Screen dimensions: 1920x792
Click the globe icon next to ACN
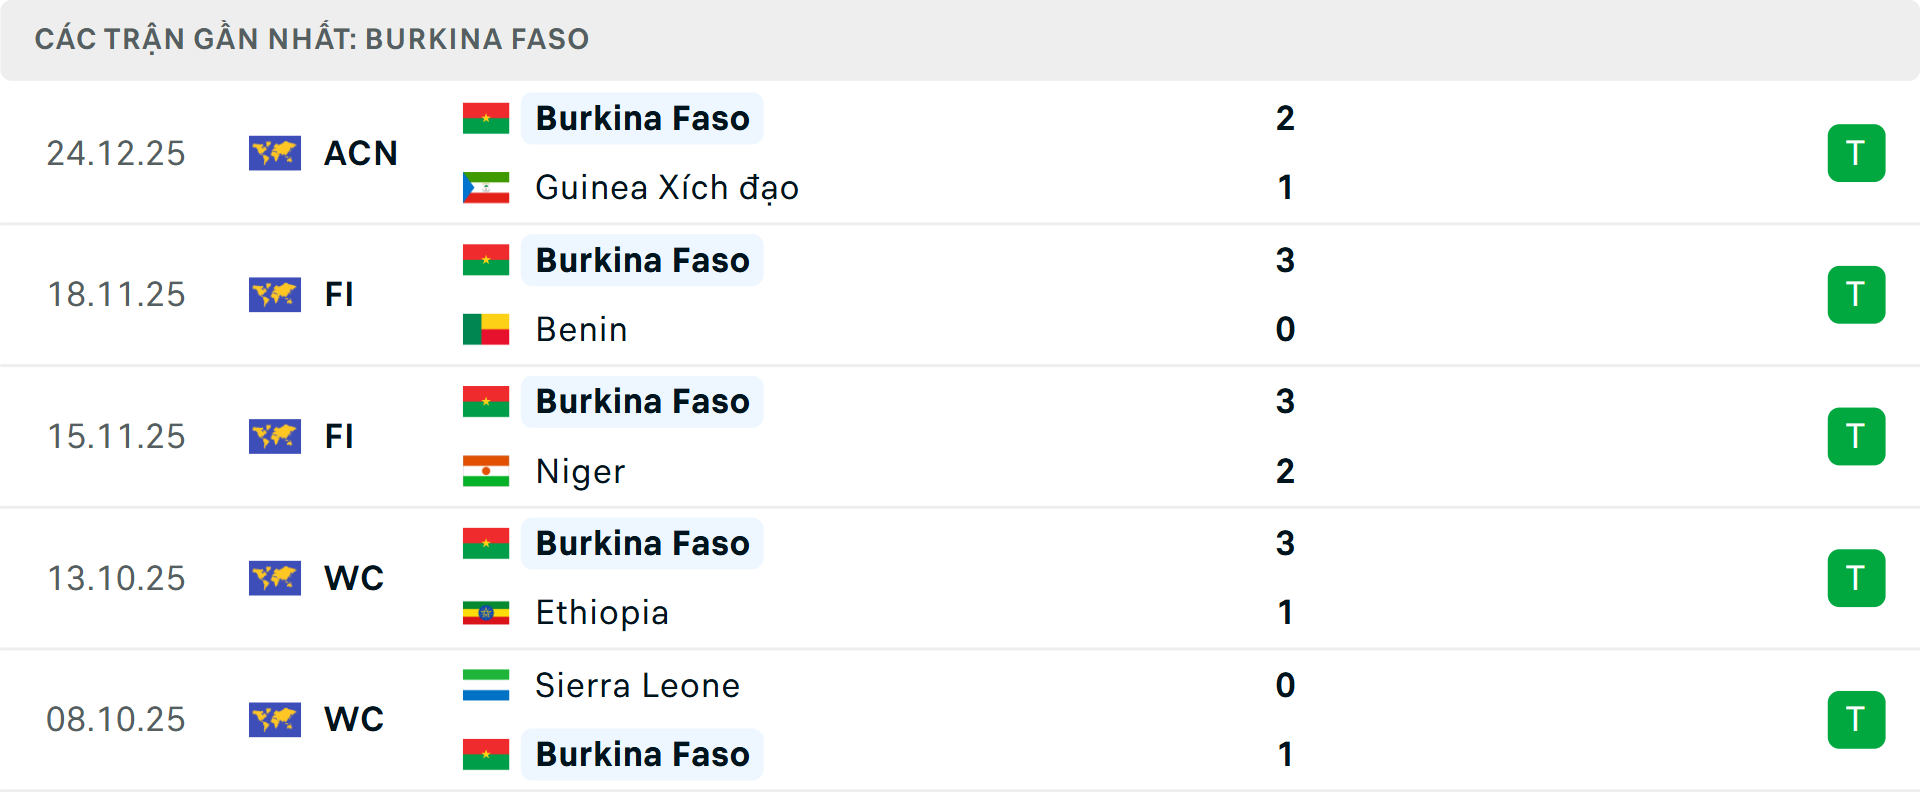[x=275, y=153]
